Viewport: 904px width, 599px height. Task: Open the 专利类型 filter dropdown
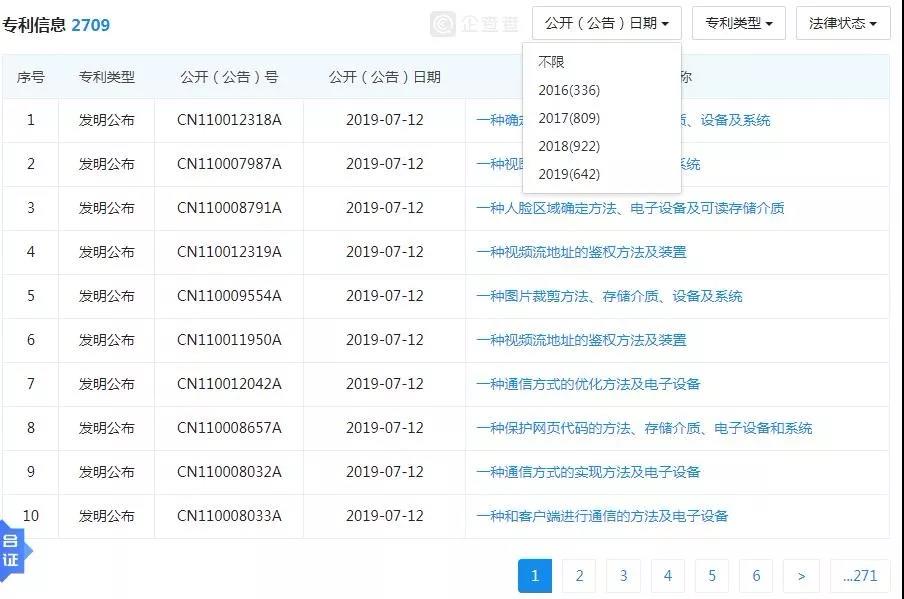(x=737, y=23)
